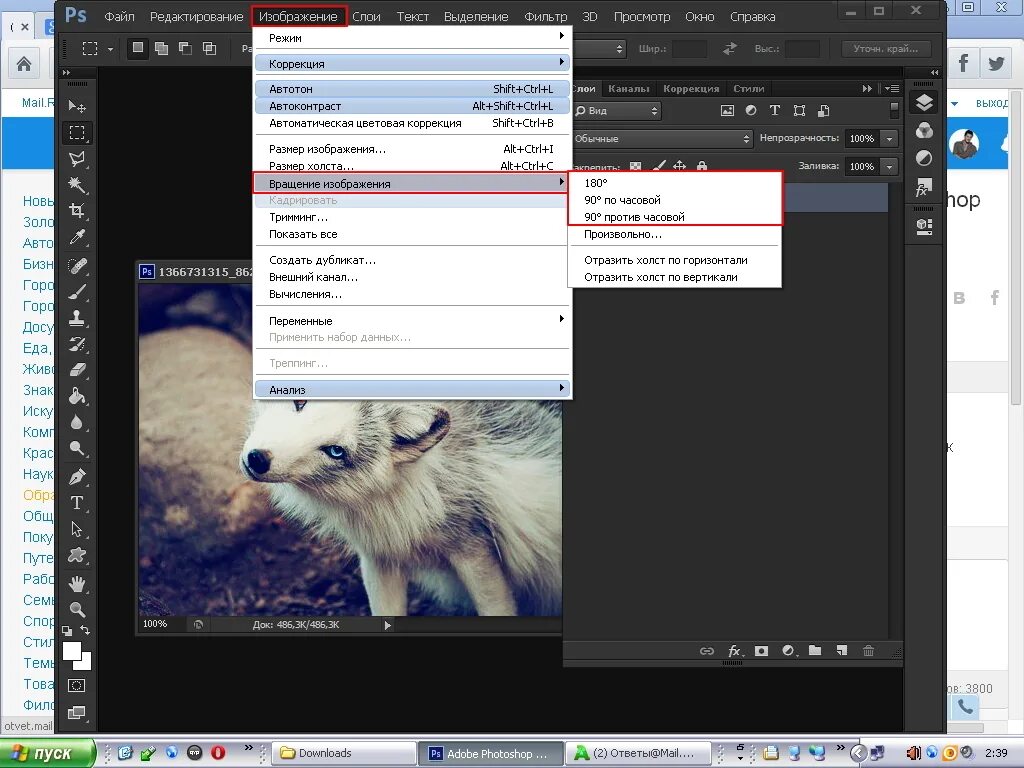Expand the Переменные submenu
Image resolution: width=1024 pixels, height=768 pixels.
412,321
